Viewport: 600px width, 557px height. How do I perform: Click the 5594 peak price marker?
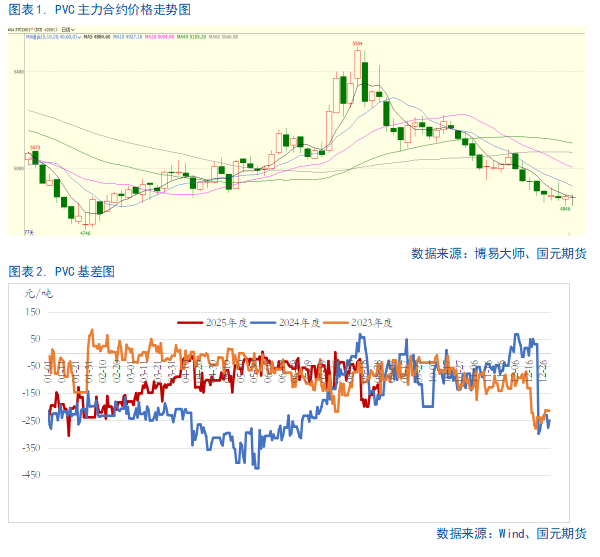[357, 45]
